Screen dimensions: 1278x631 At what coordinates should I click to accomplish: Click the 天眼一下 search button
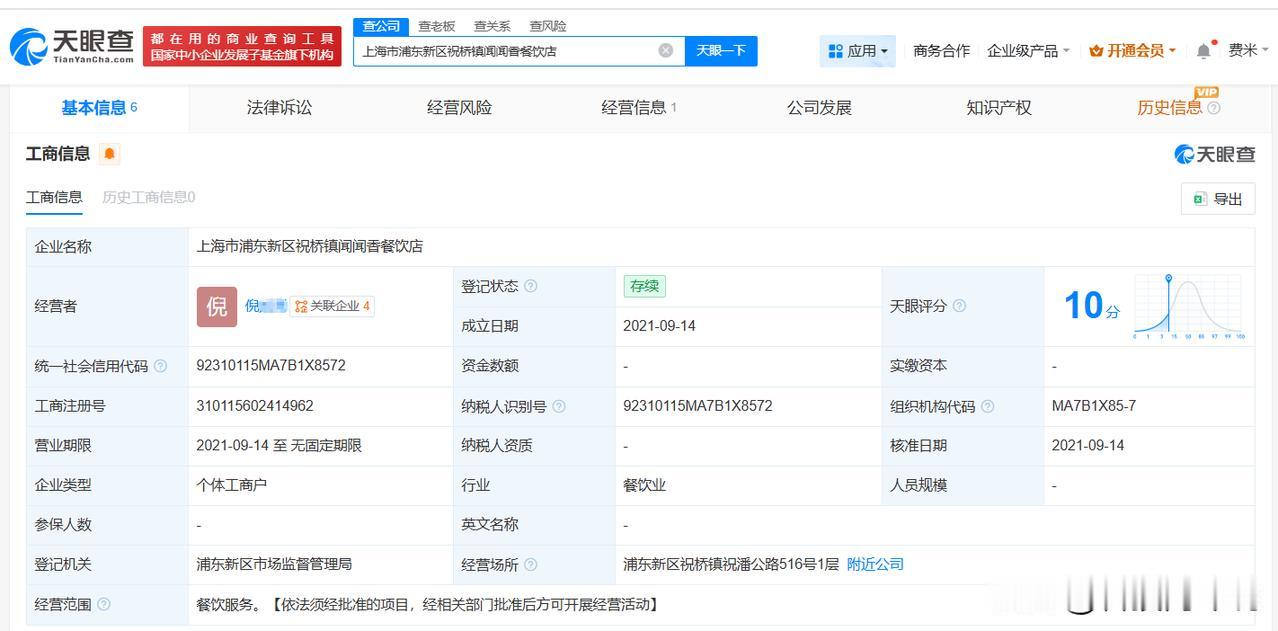721,51
